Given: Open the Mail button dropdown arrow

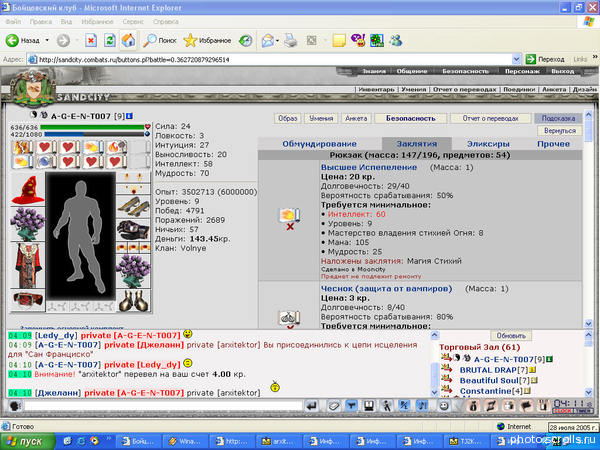Looking at the screenshot, I should coord(277,41).
